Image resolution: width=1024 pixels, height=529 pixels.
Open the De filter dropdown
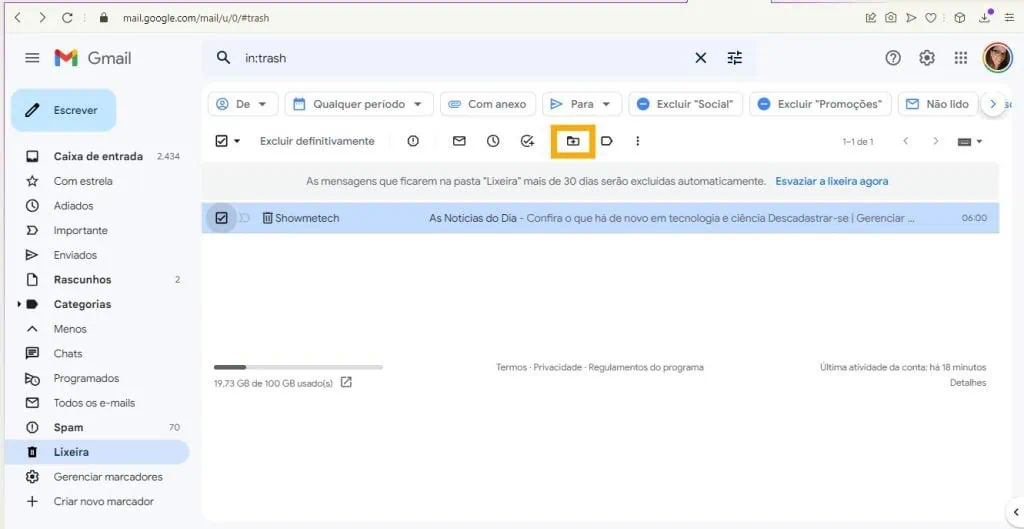[x=243, y=104]
